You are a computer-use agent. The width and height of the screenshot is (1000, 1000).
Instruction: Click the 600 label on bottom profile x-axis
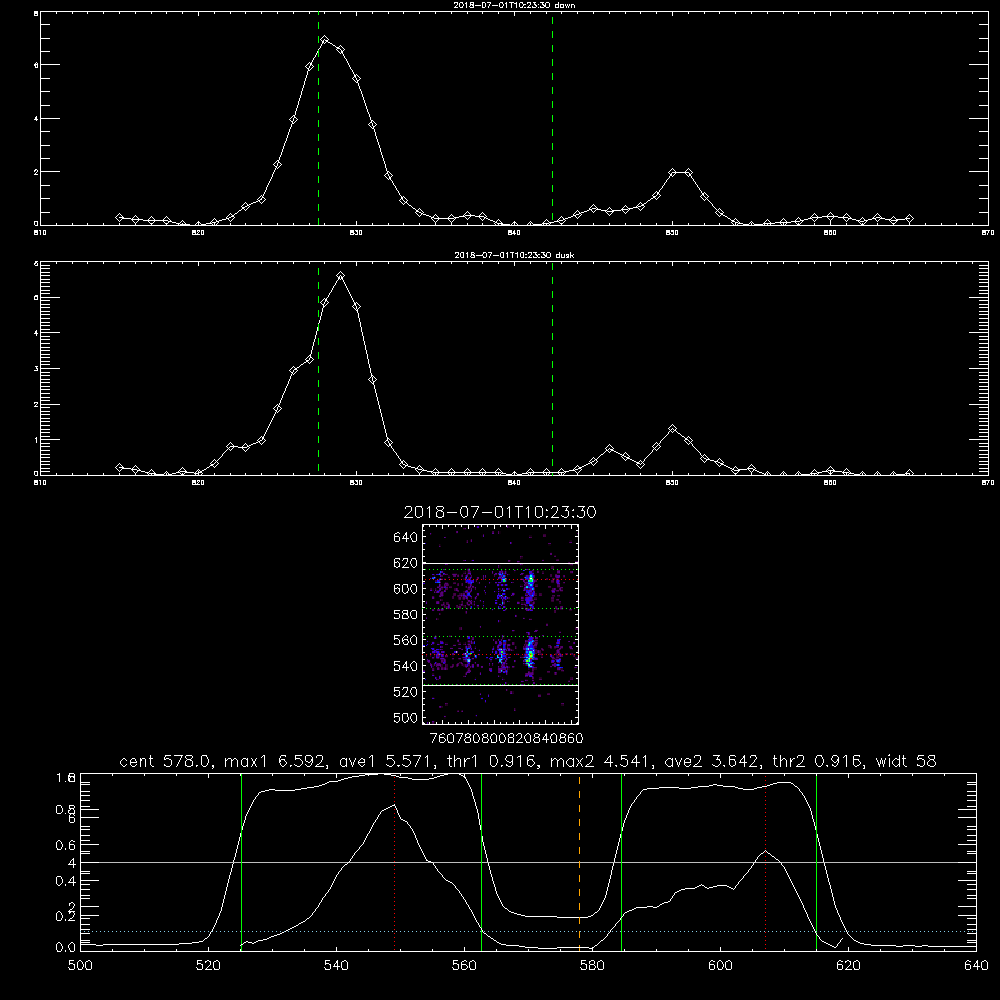[720, 966]
